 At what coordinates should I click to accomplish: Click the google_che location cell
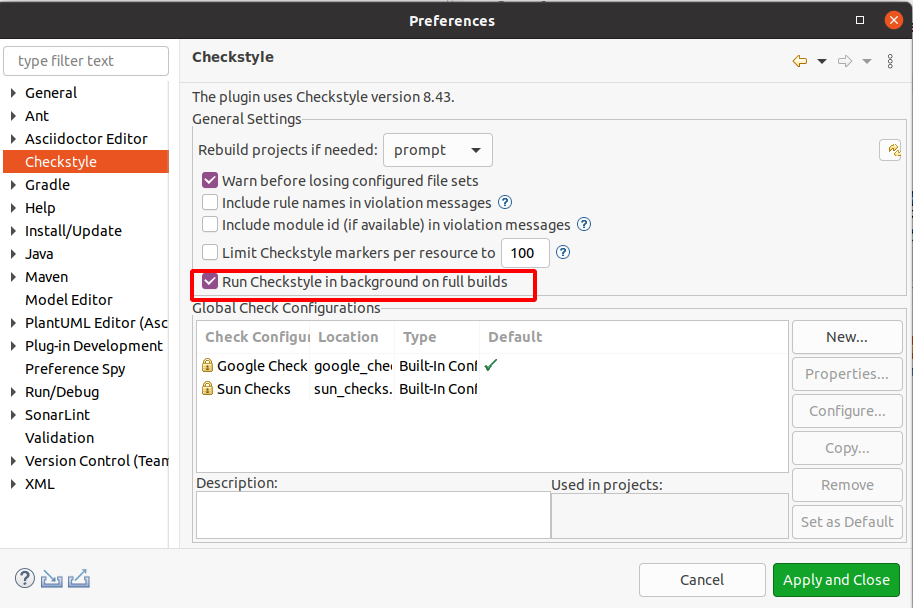click(x=352, y=366)
